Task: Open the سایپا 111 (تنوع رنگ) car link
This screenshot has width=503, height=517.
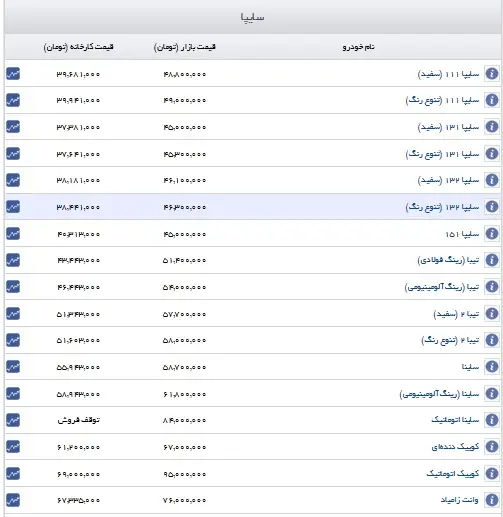Action: 442,100
